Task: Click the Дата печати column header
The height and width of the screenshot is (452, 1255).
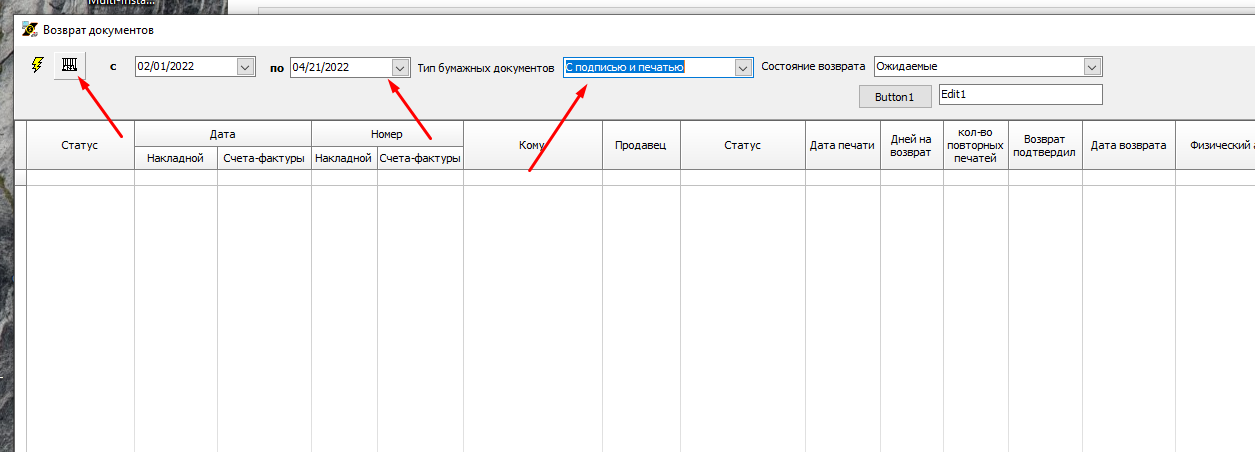Action: (x=842, y=145)
